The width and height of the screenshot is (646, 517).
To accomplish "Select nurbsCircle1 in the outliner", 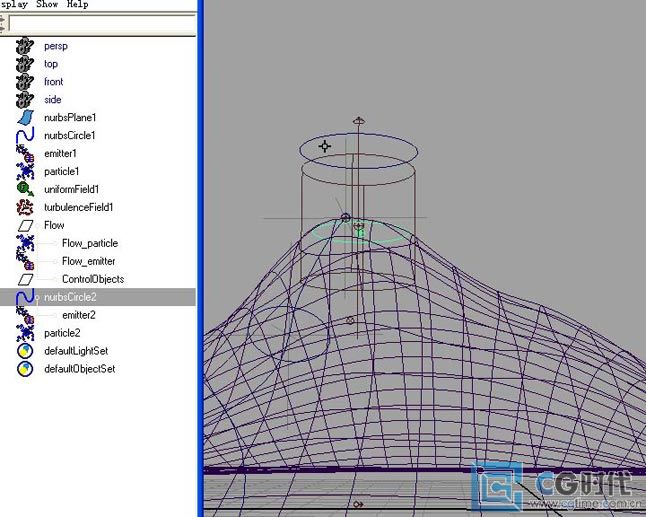I will tap(70, 136).
